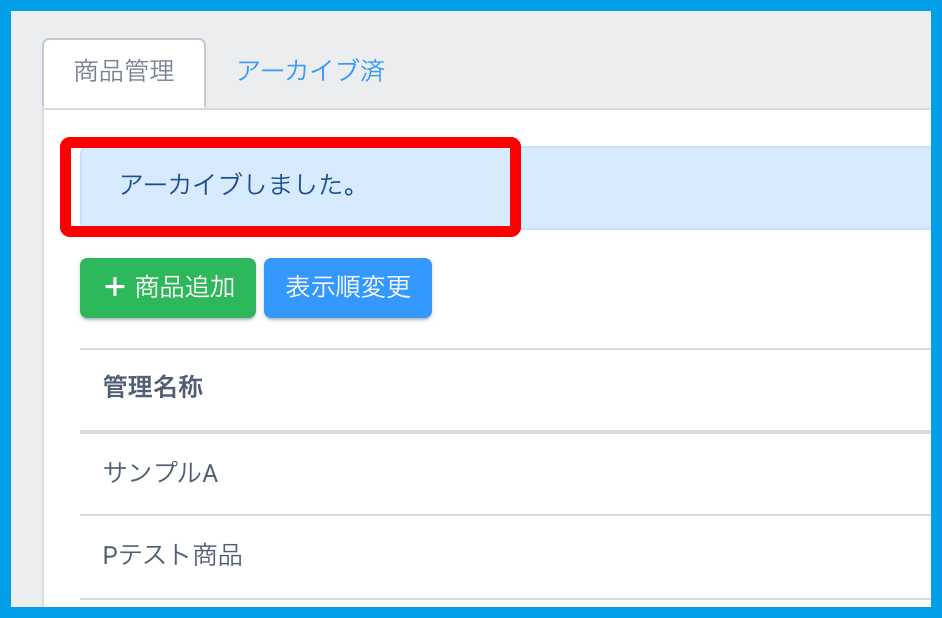Click the red highlight frame's top border
Image resolution: width=942 pixels, height=618 pixels.
click(290, 143)
